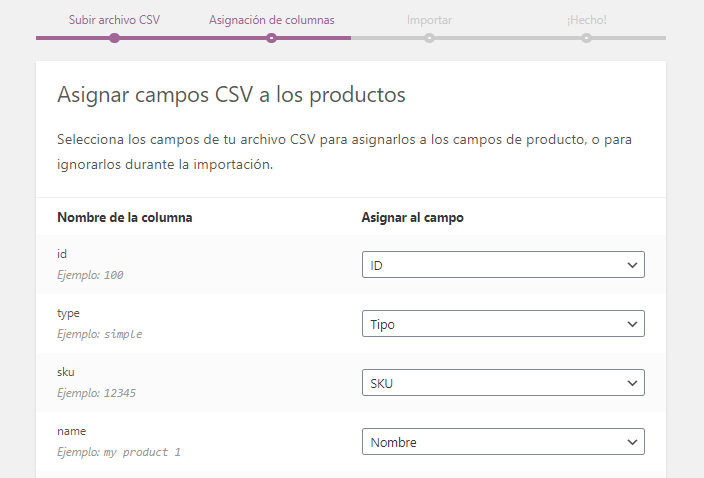Select the 'Asignación de columnas' step

click(x=271, y=19)
